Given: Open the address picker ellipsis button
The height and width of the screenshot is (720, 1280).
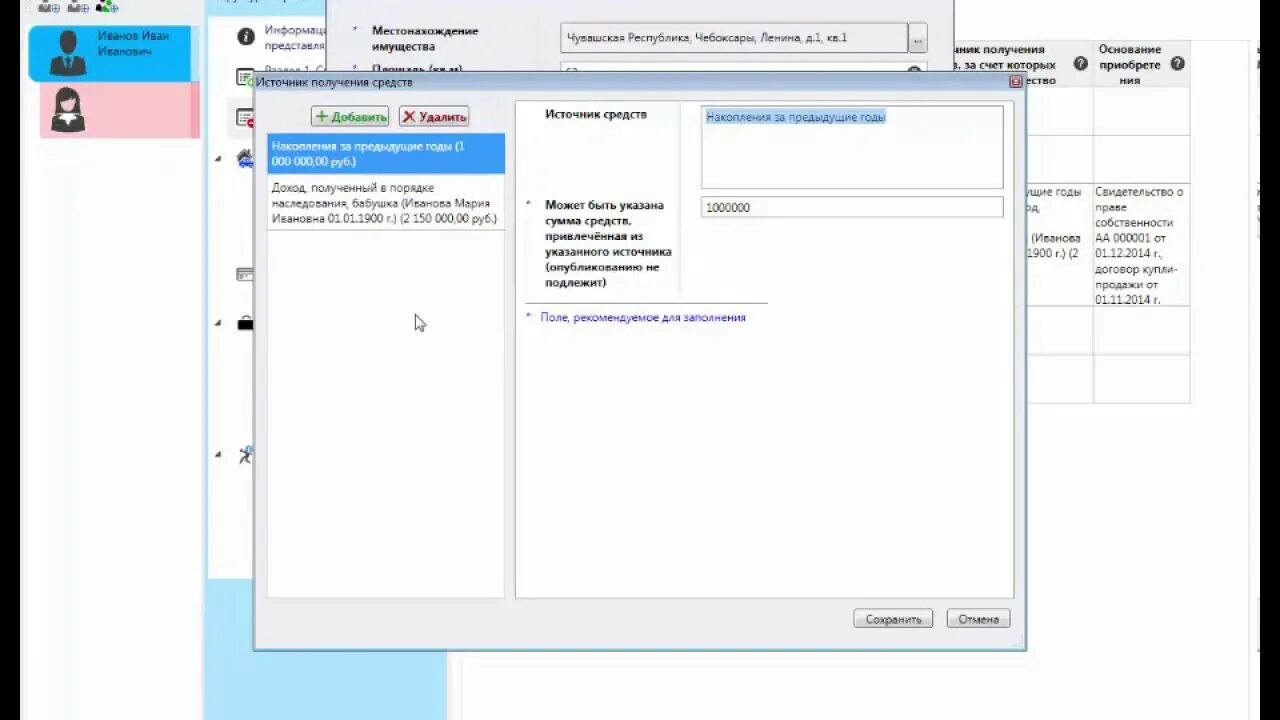Looking at the screenshot, I should pos(917,38).
